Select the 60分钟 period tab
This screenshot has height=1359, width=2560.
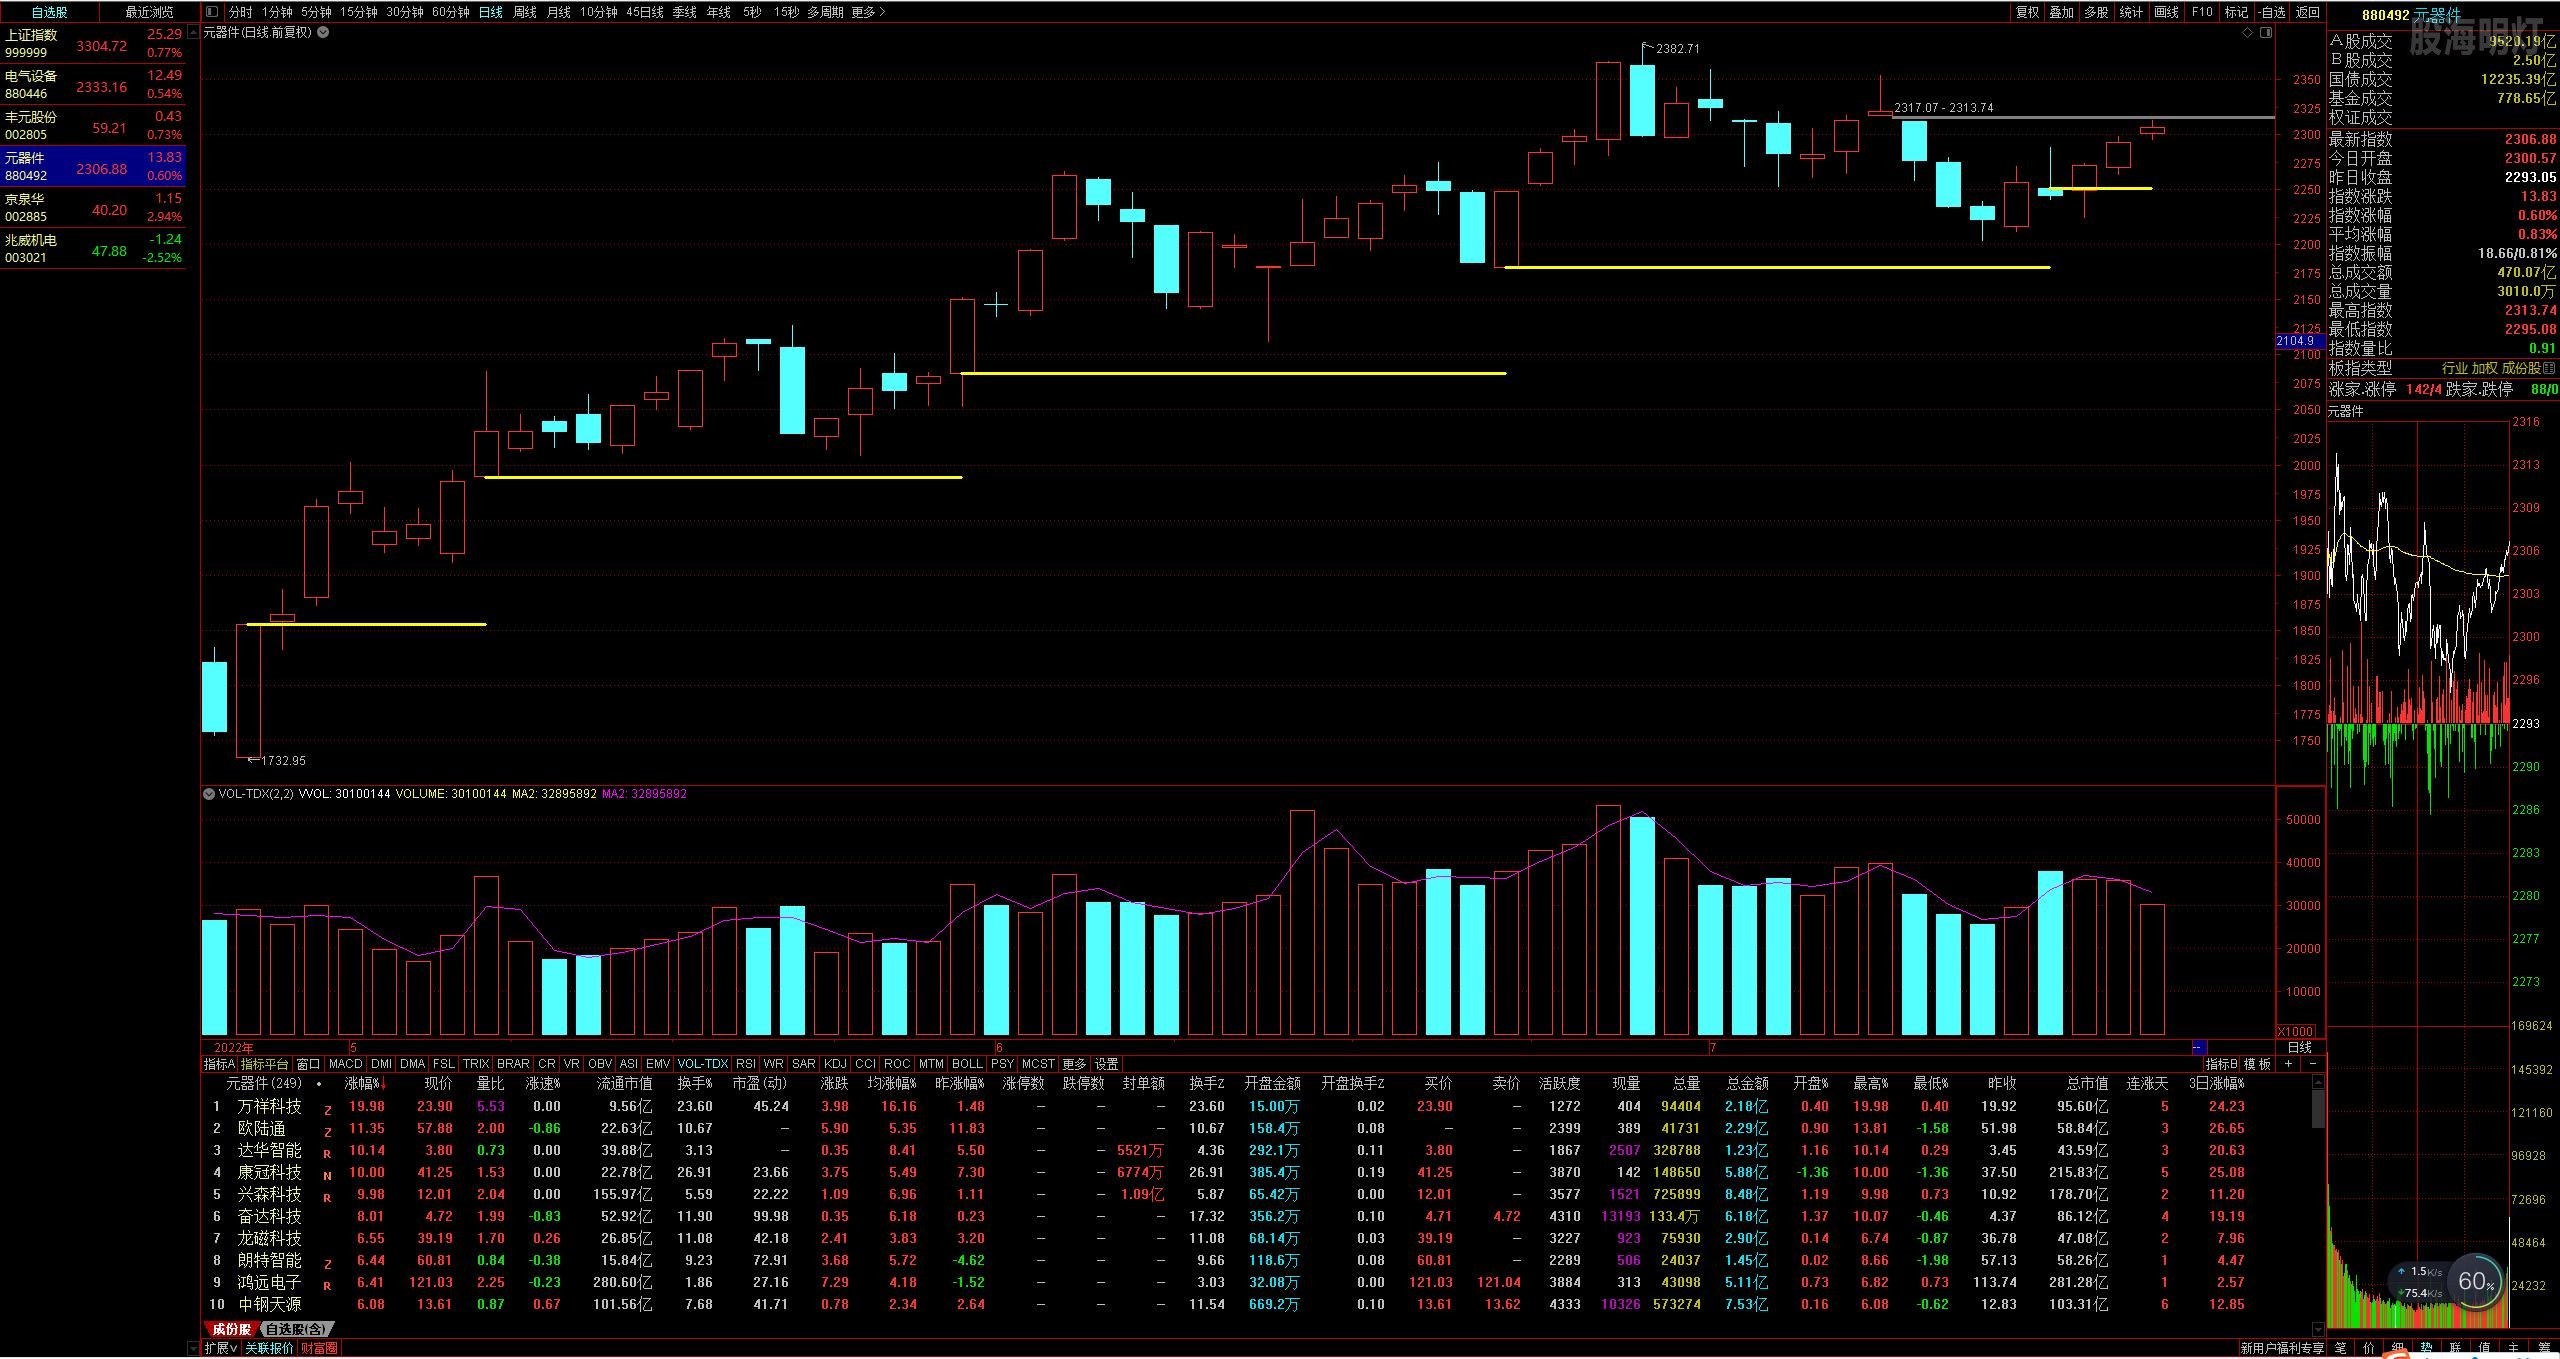tap(451, 12)
